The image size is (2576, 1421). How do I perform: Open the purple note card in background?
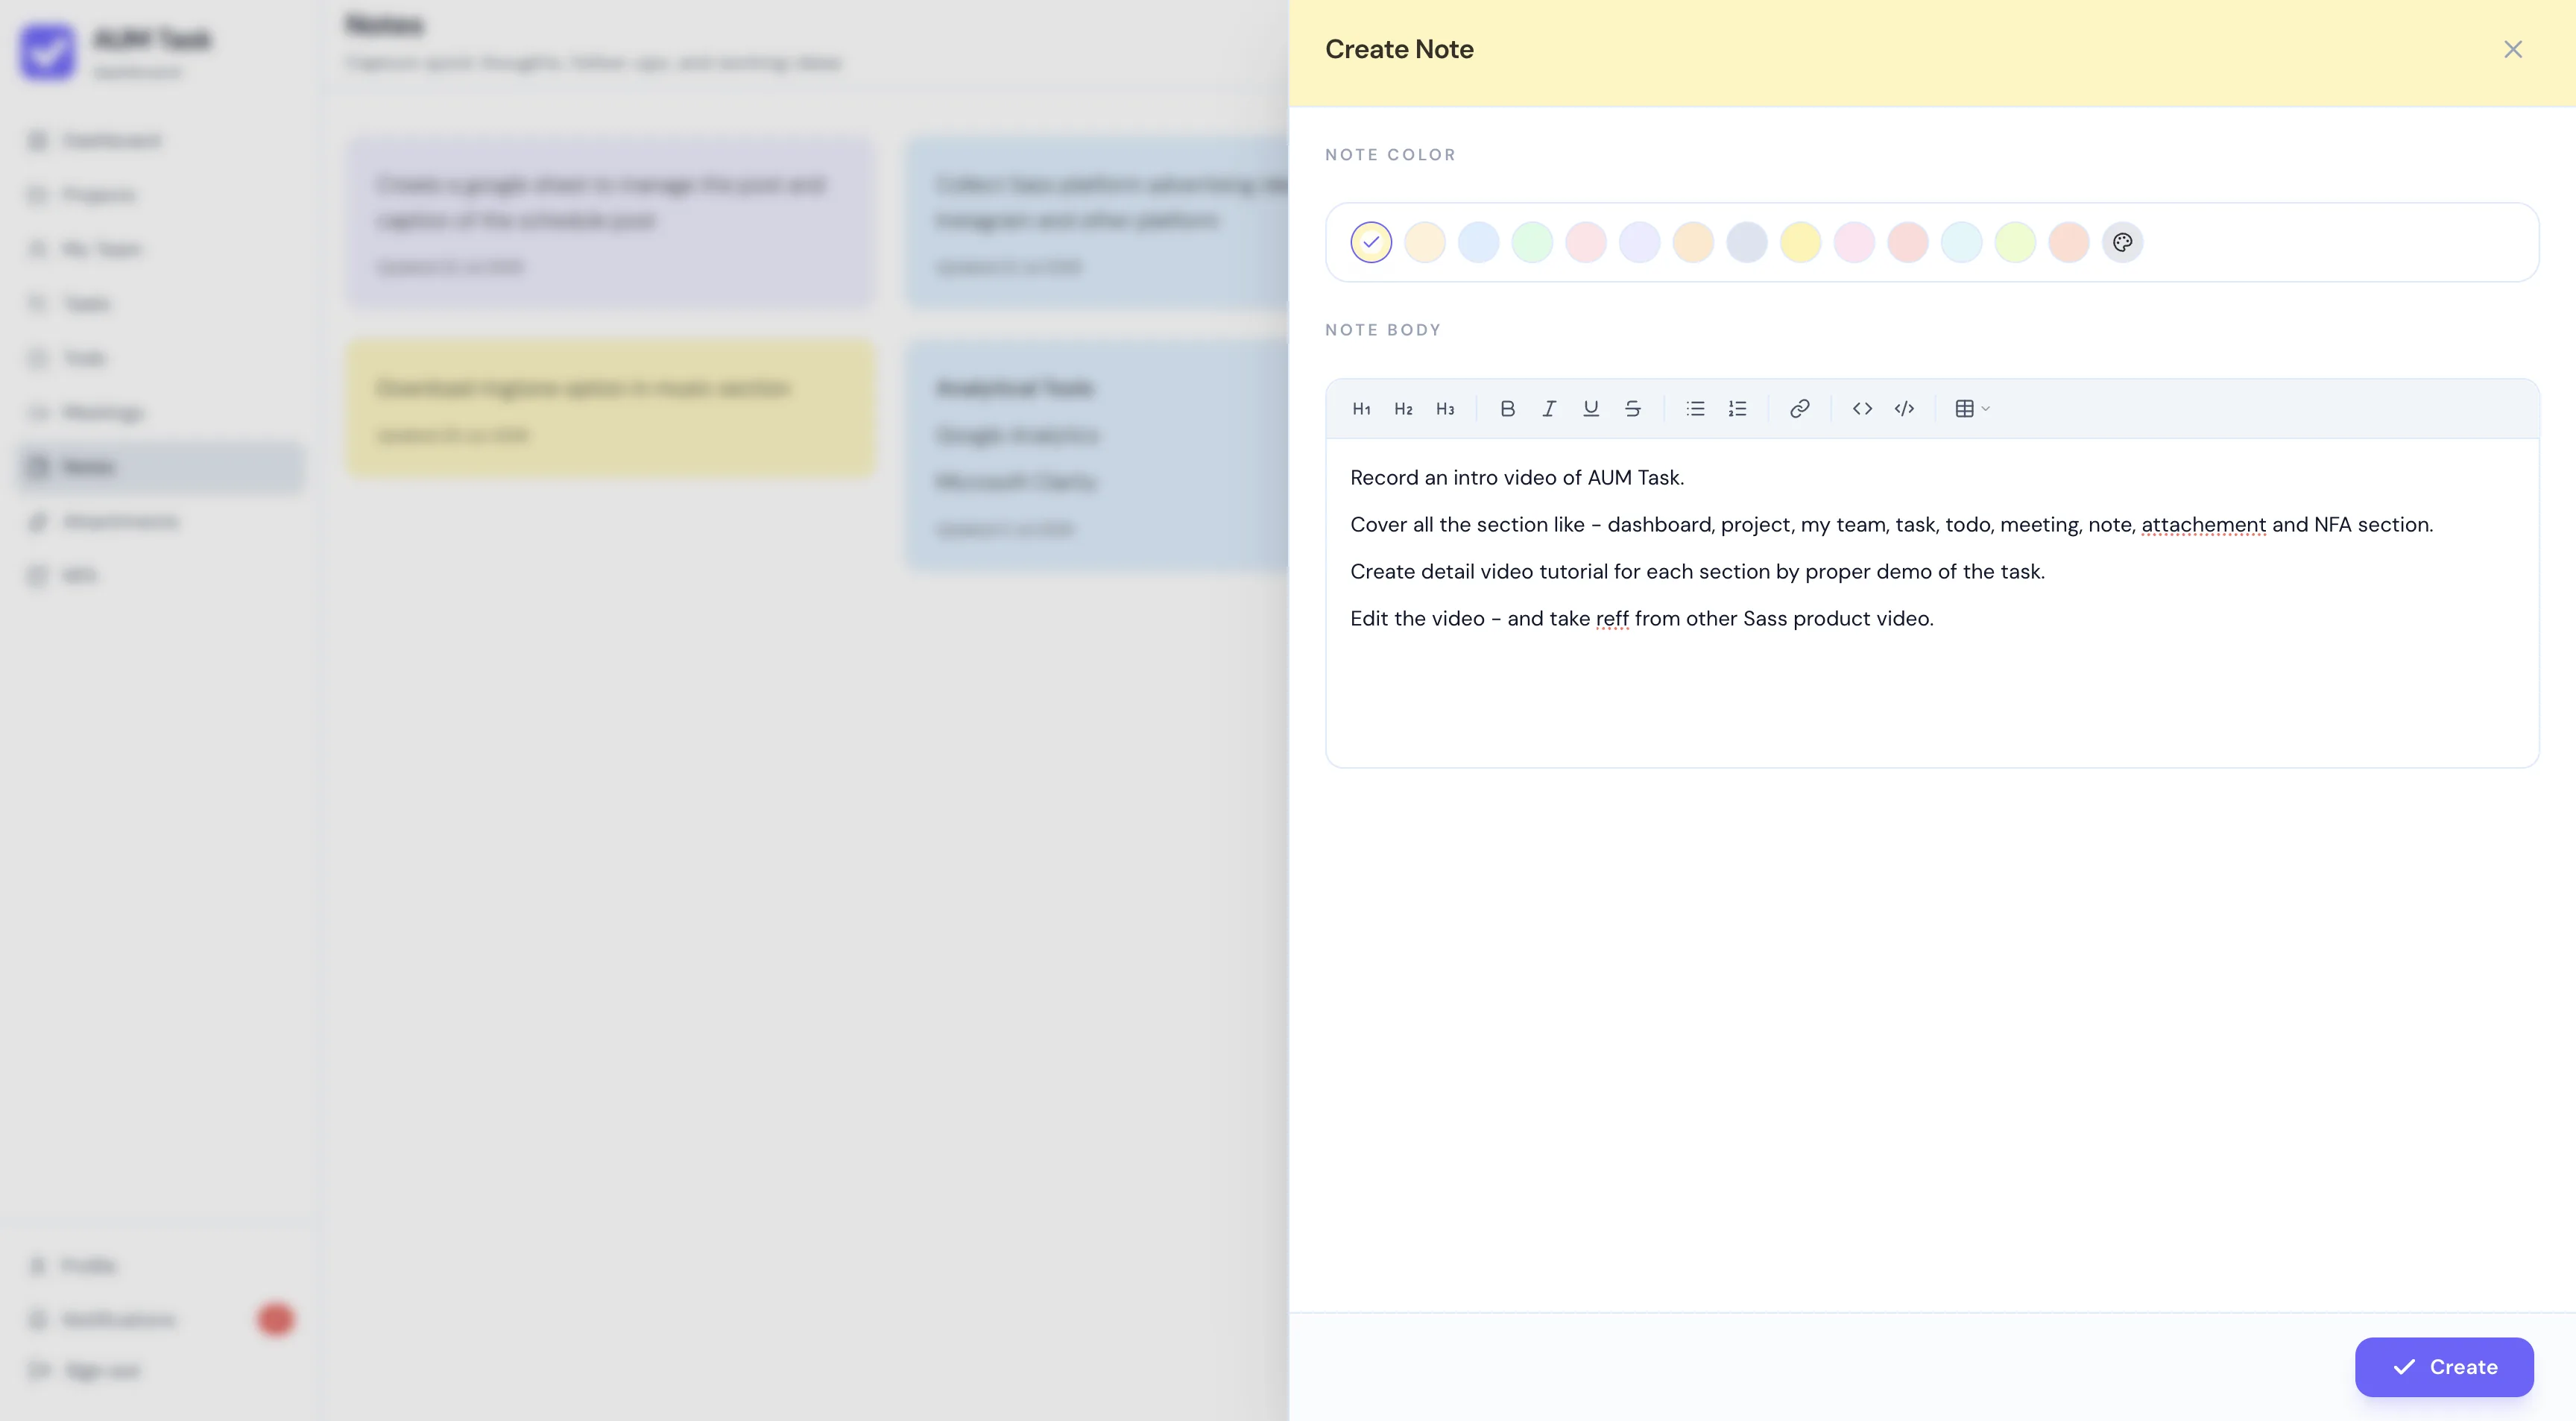pyautogui.click(x=611, y=222)
